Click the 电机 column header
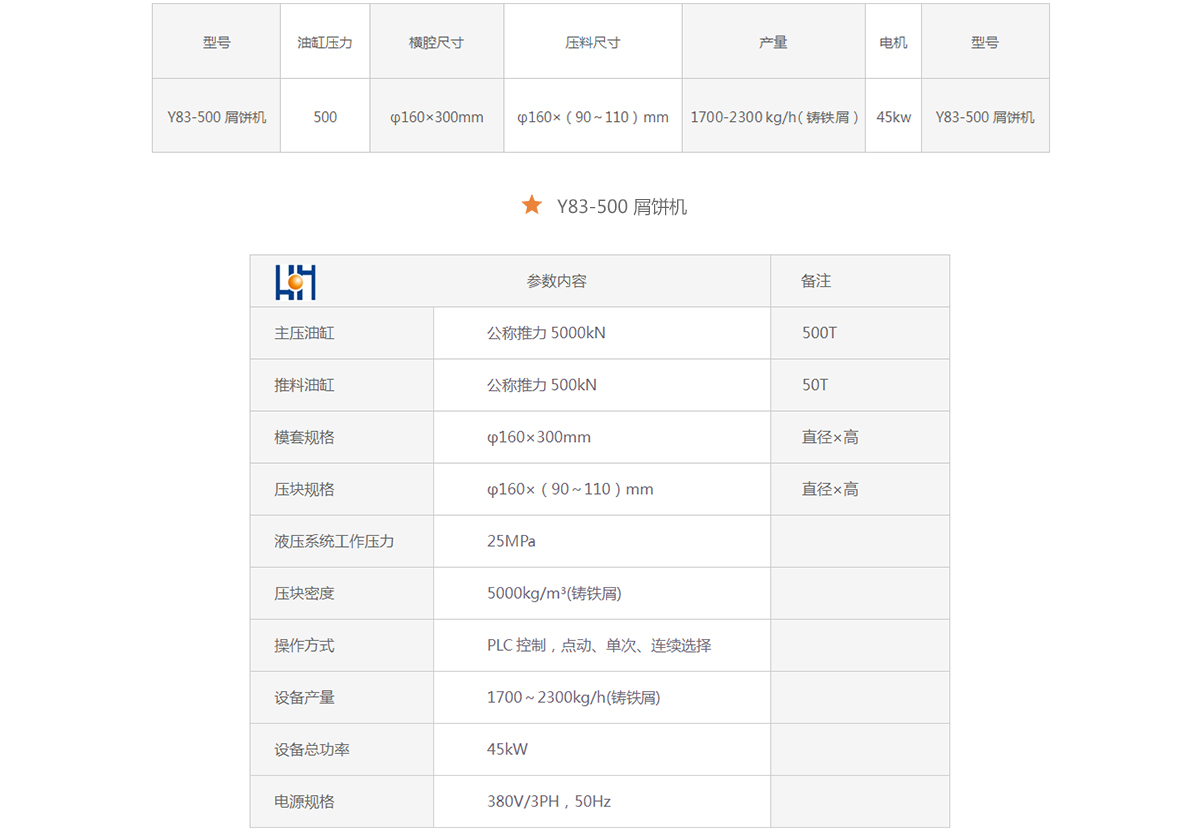 coord(893,43)
